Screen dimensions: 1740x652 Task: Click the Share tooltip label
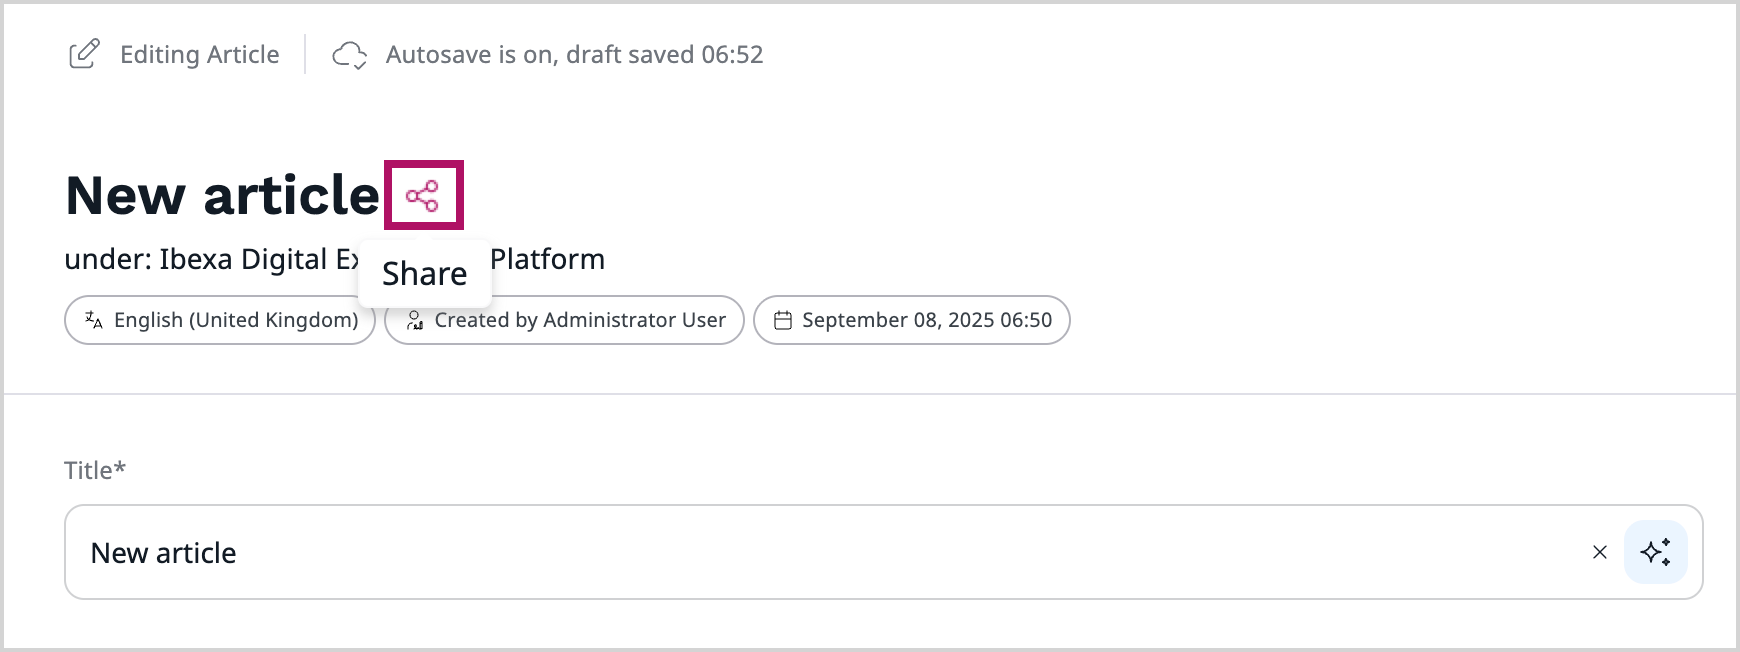424,274
